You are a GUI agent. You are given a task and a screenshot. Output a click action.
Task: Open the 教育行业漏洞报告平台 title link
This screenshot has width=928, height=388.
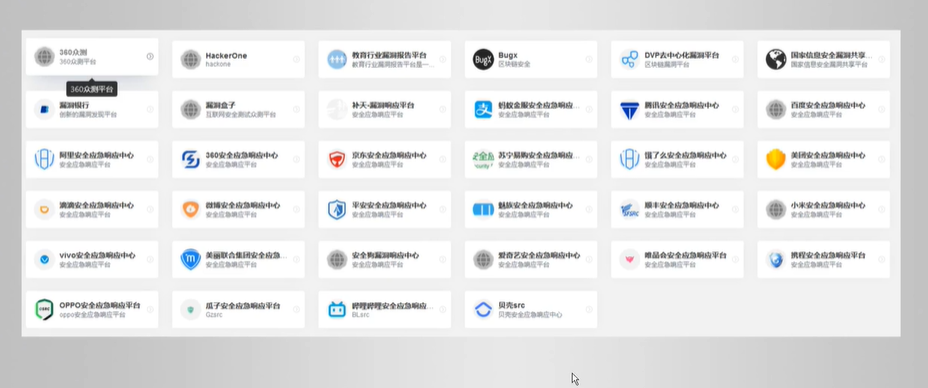[x=389, y=55]
